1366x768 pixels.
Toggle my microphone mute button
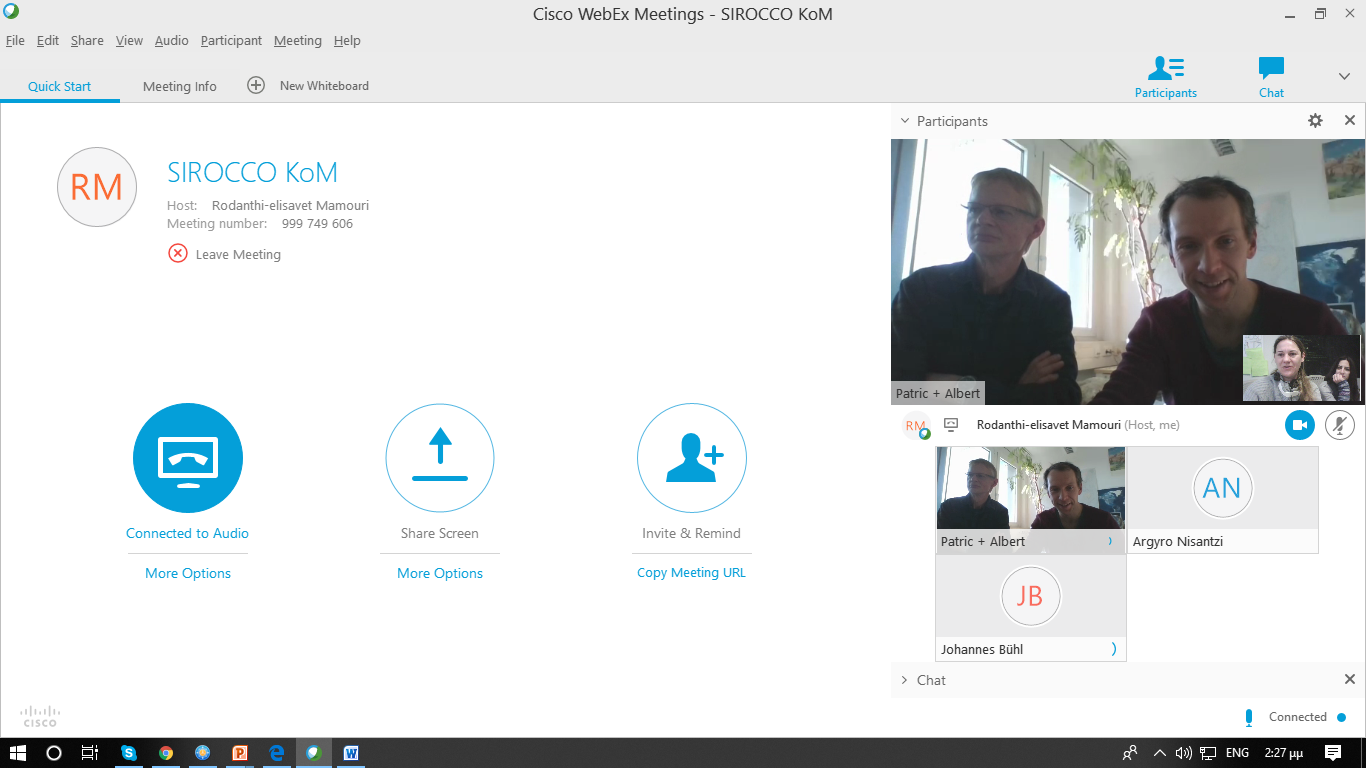[1340, 425]
